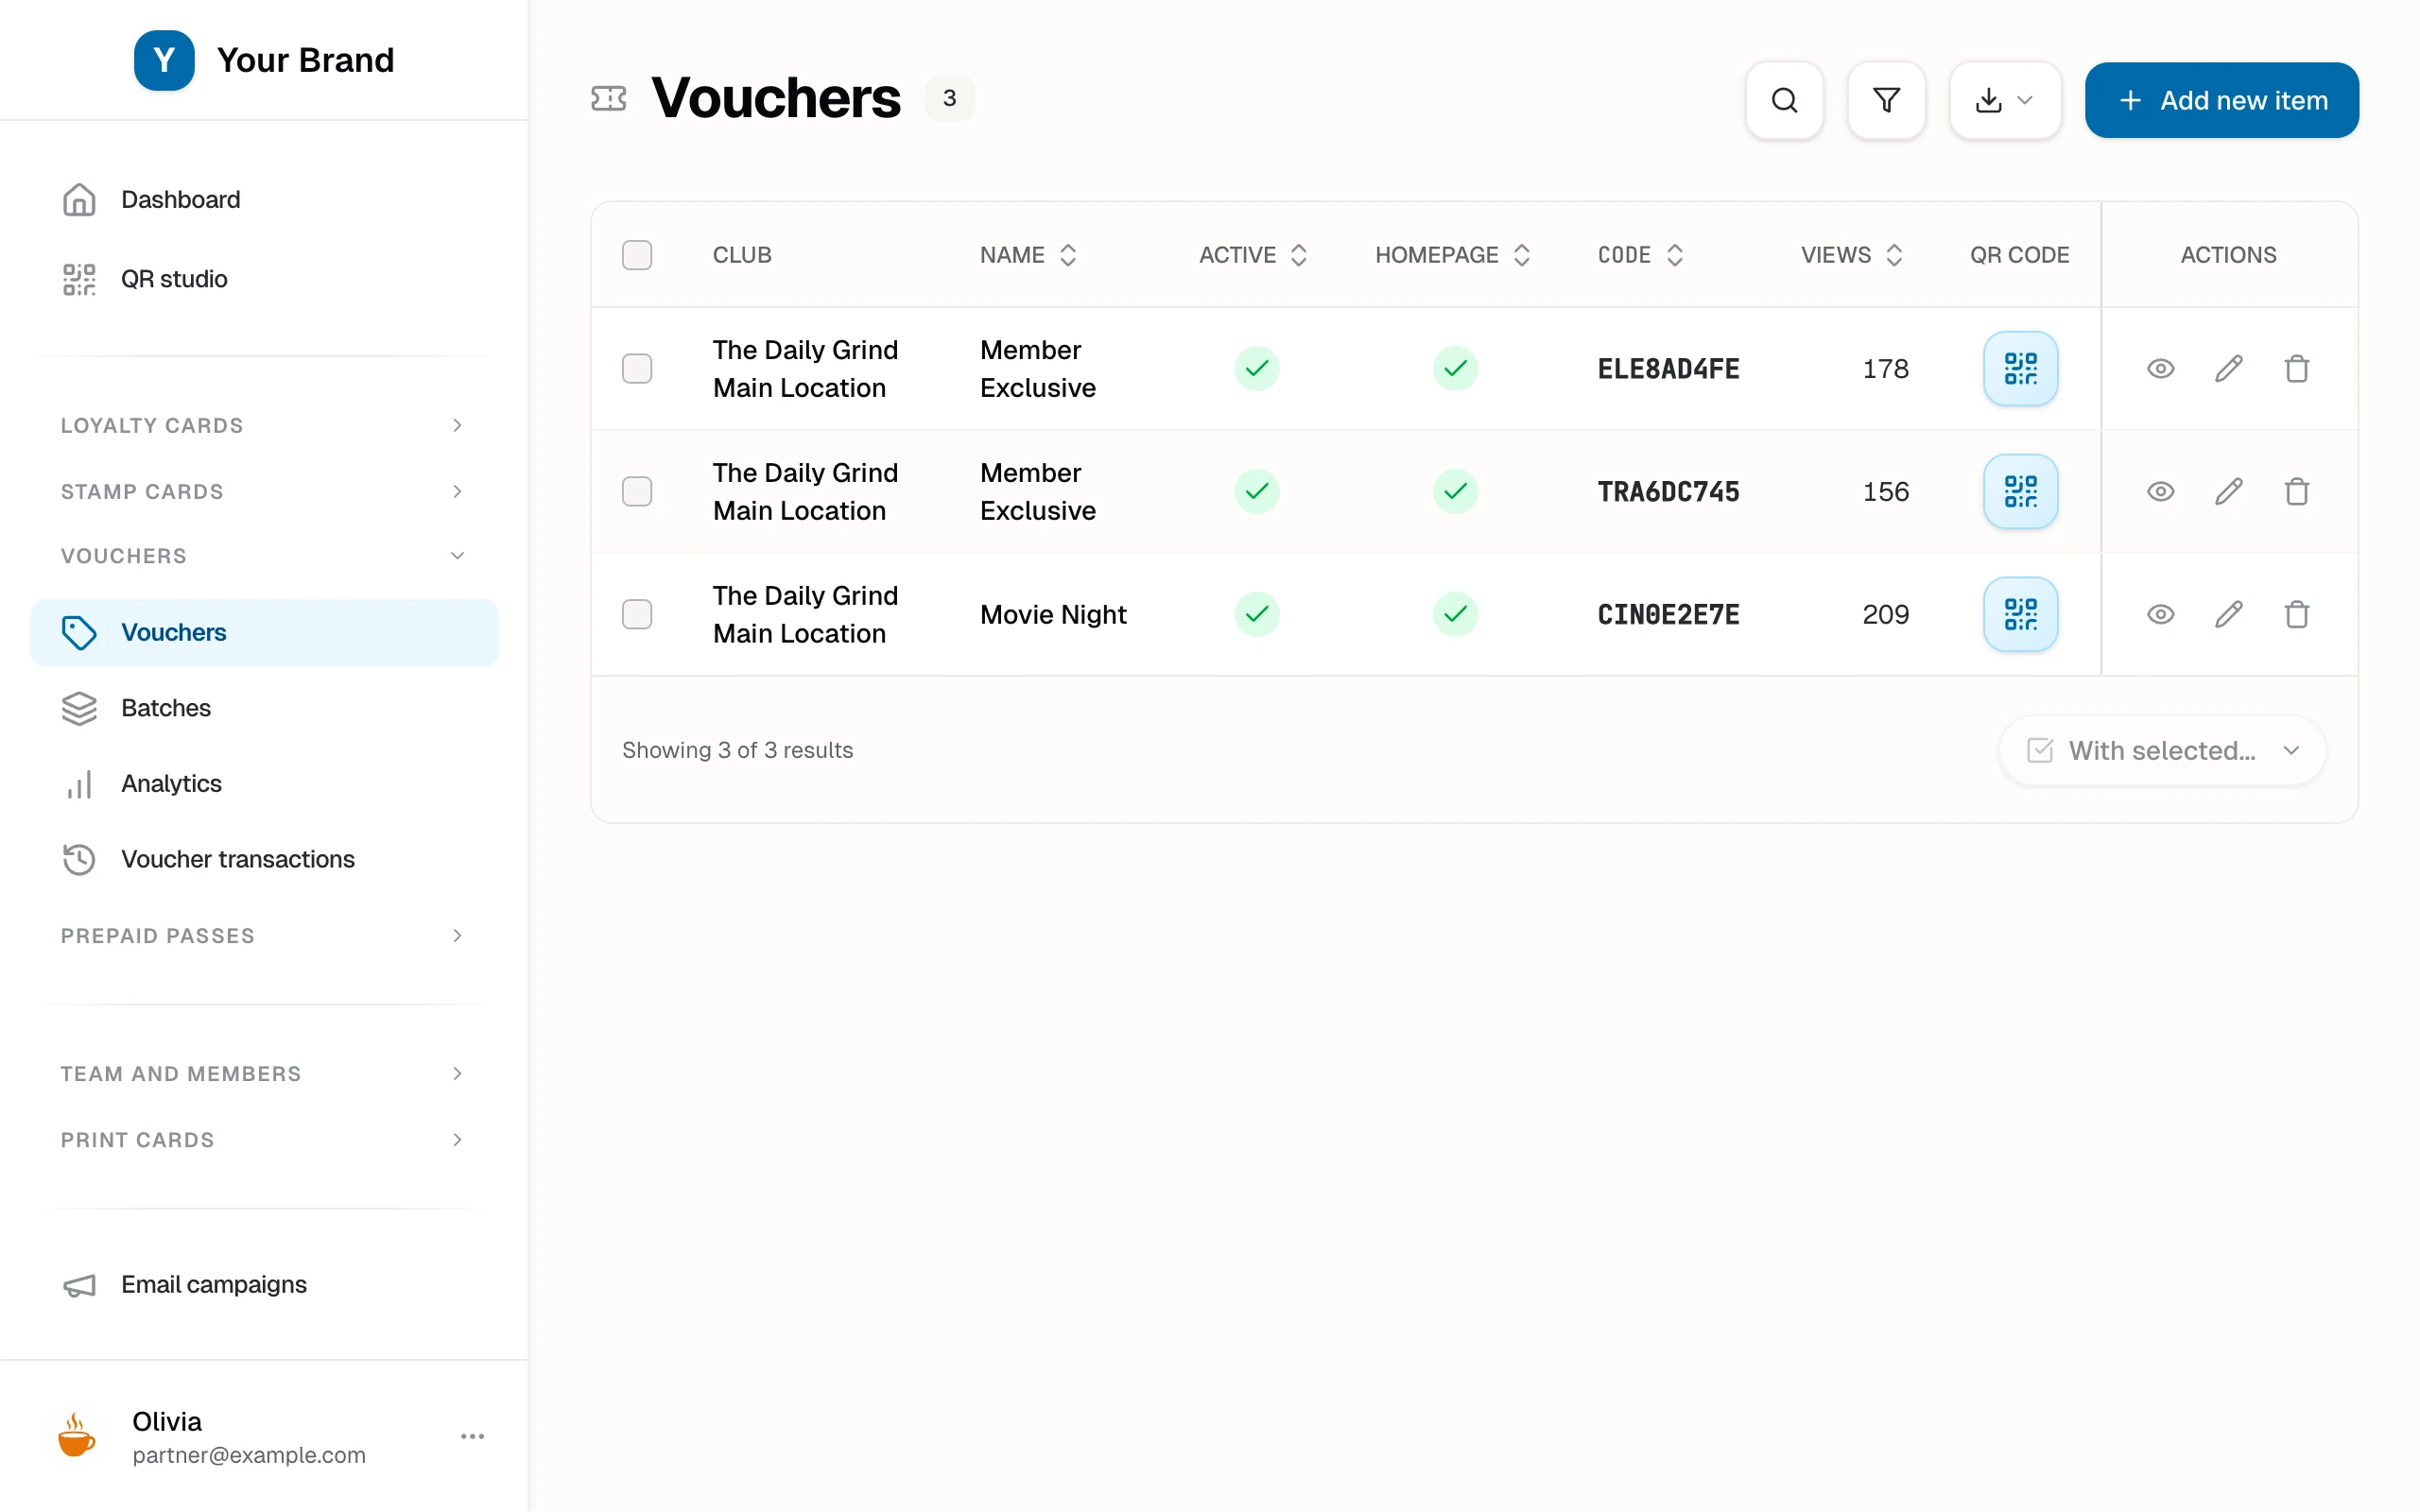Open the export download dropdown
This screenshot has width=2420, height=1512.
(x=2005, y=100)
